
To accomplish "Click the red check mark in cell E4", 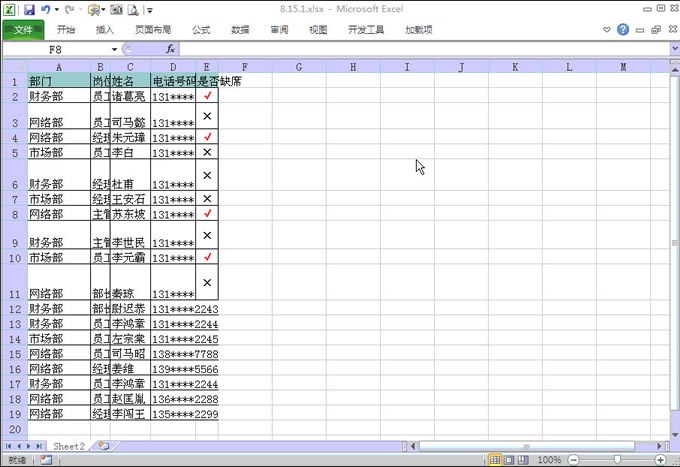I will [x=208, y=137].
